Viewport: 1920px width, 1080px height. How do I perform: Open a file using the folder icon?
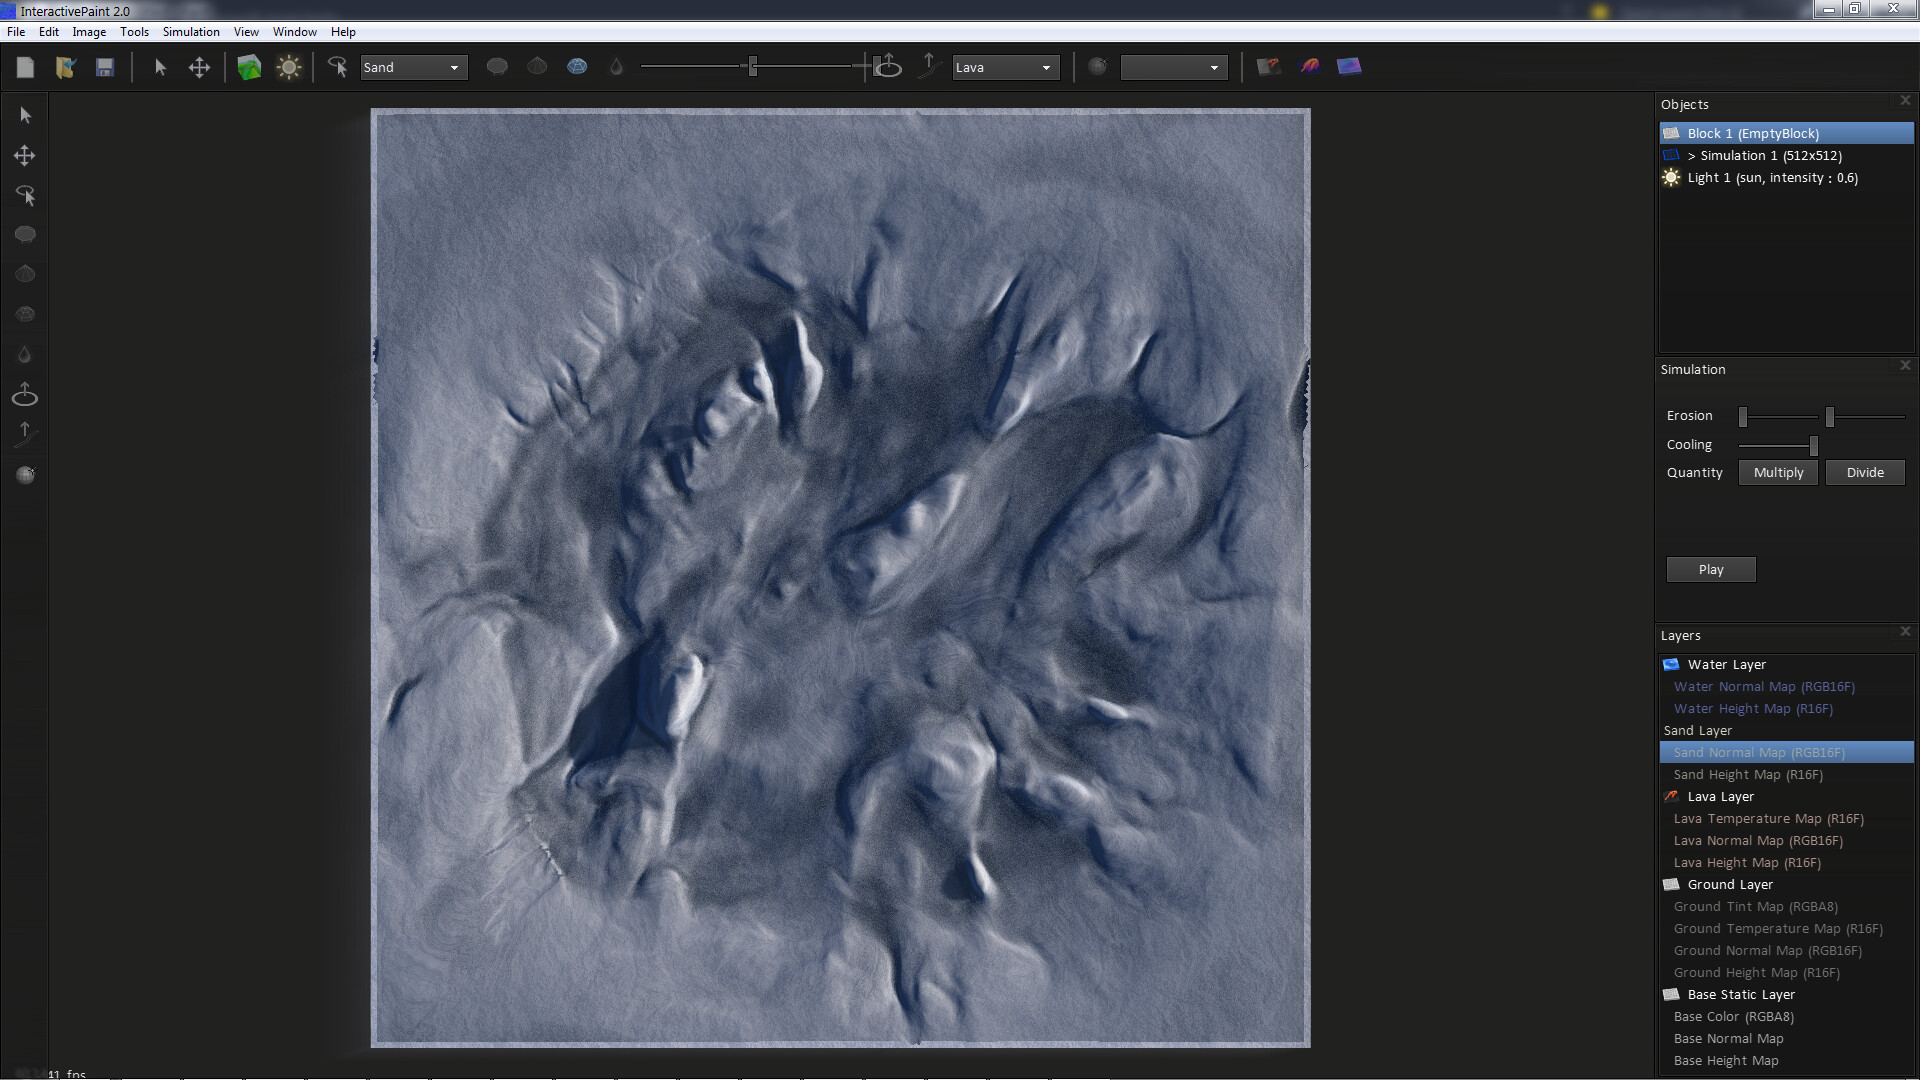coord(65,67)
